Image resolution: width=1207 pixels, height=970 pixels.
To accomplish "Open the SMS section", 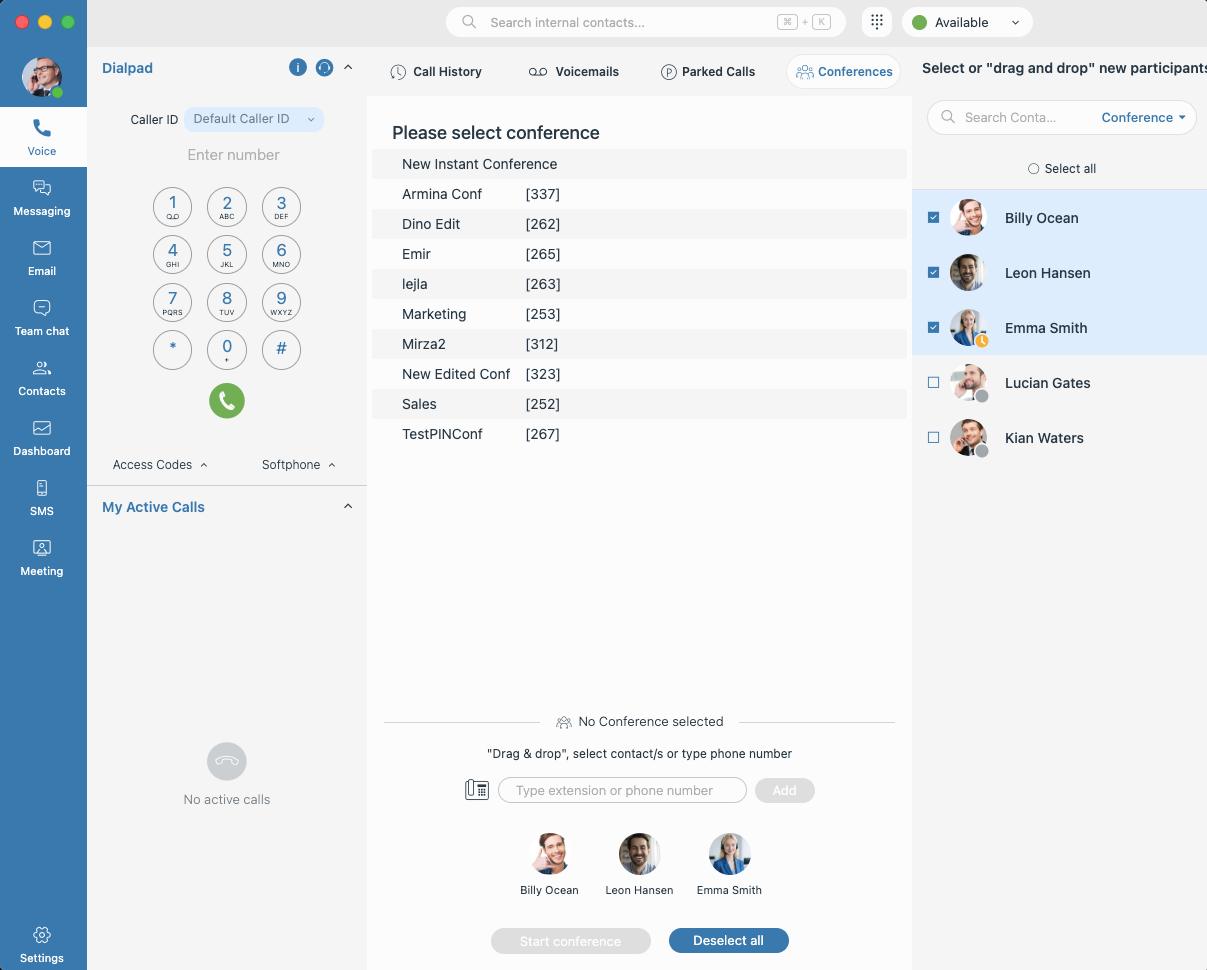I will (x=42, y=497).
